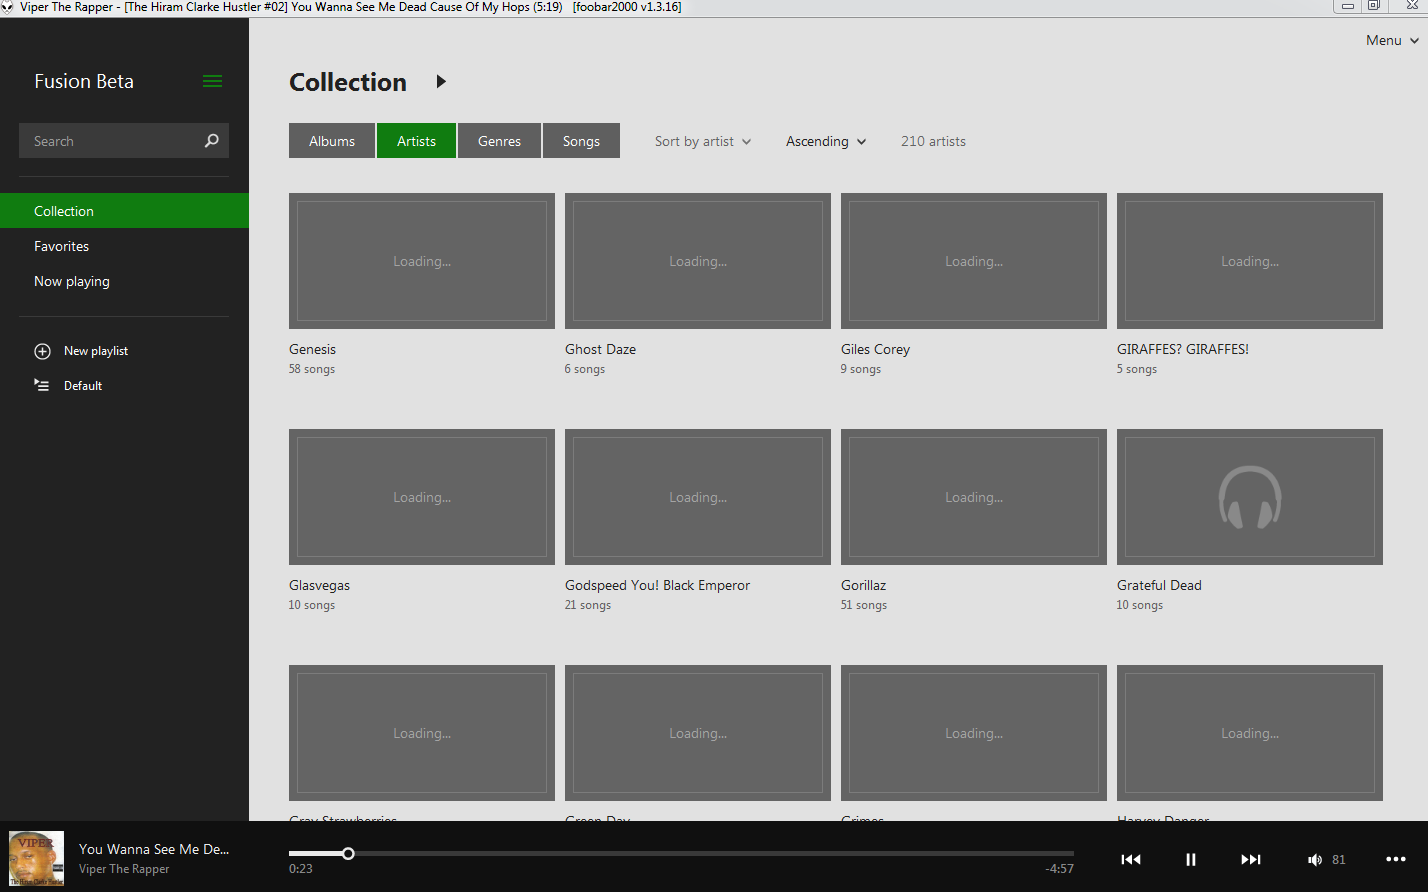Image resolution: width=1428 pixels, height=892 pixels.
Task: Click the Giles Corey artist name
Action: (x=875, y=349)
